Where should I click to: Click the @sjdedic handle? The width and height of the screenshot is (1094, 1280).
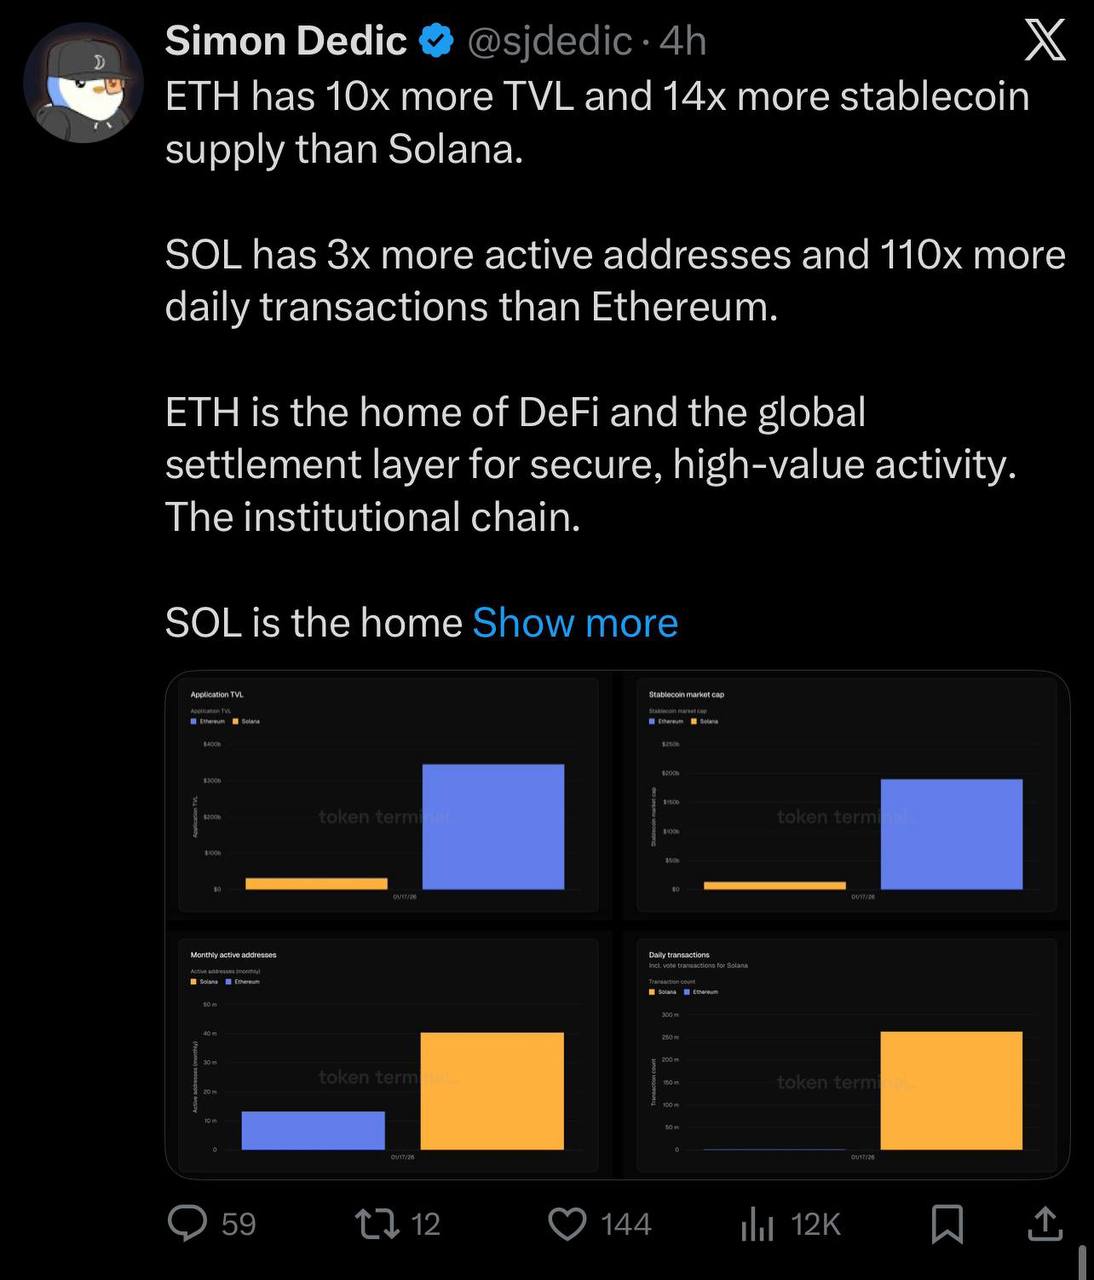coord(549,41)
